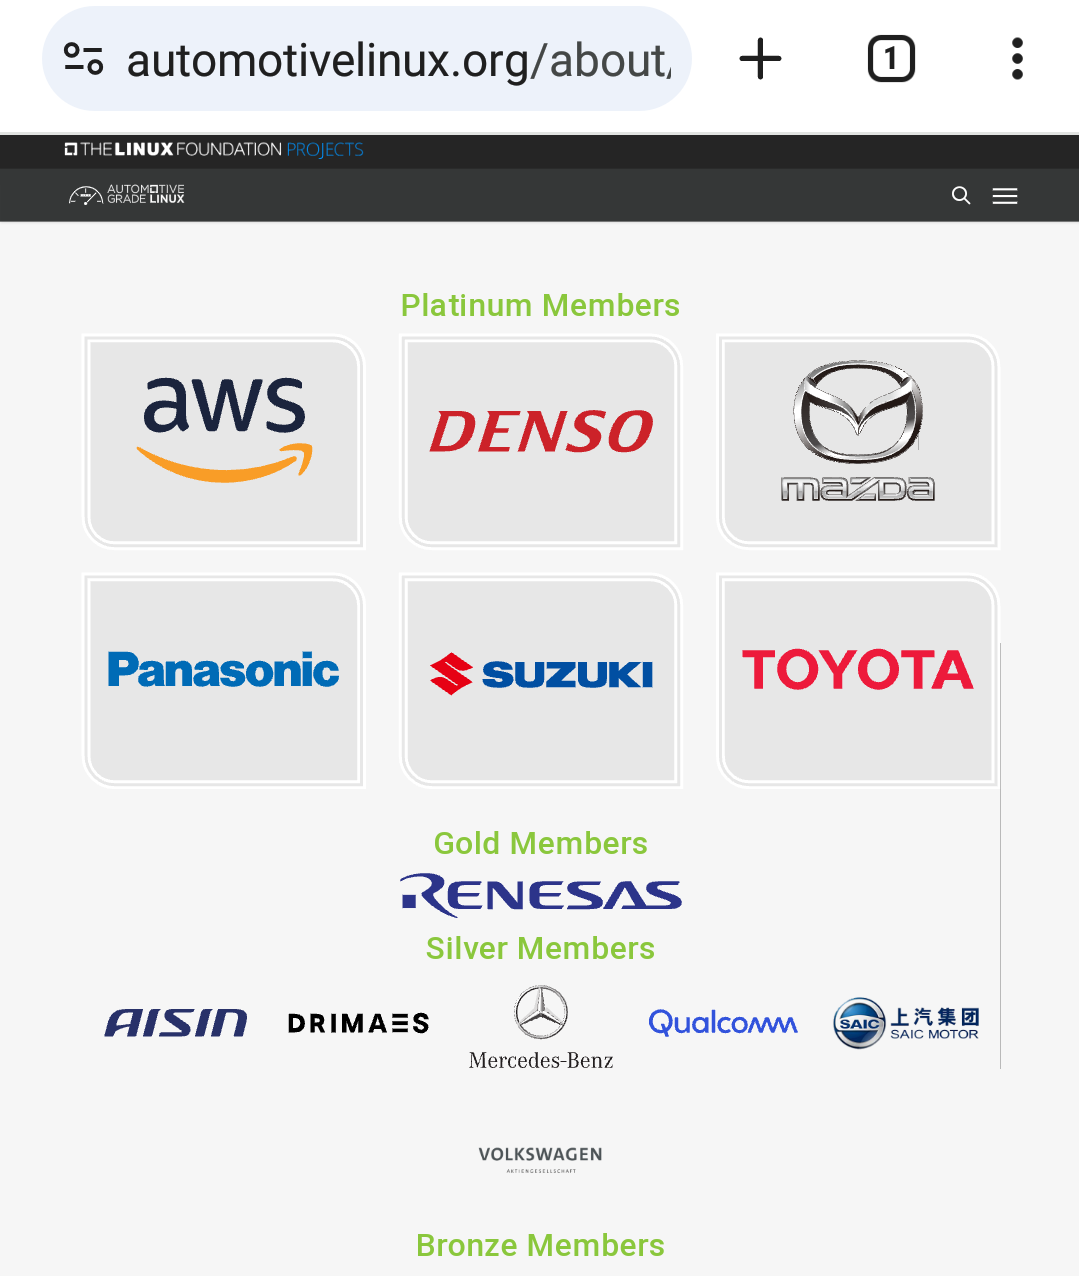Click the Mazda logo tile
The height and width of the screenshot is (1276, 1079).
(x=858, y=441)
